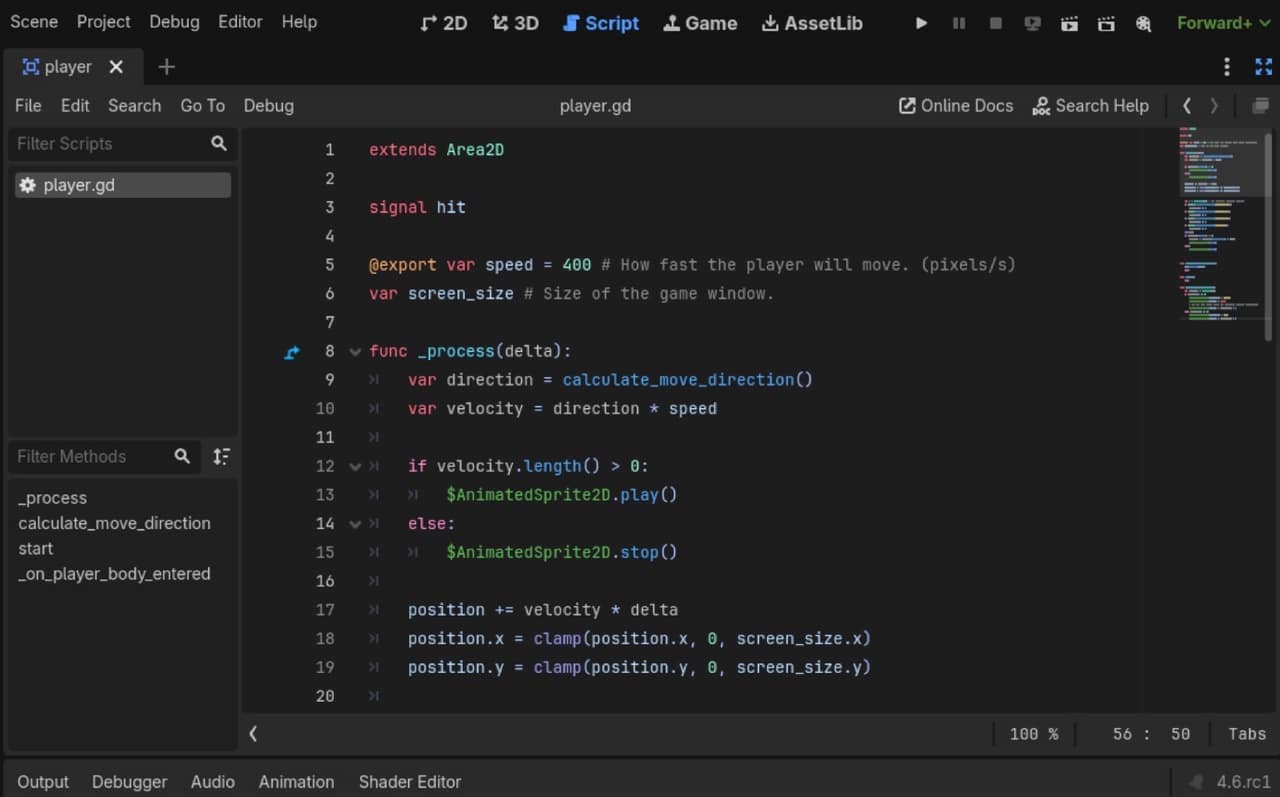
Task: Click the Online Docs icon link
Action: pyautogui.click(x=906, y=105)
